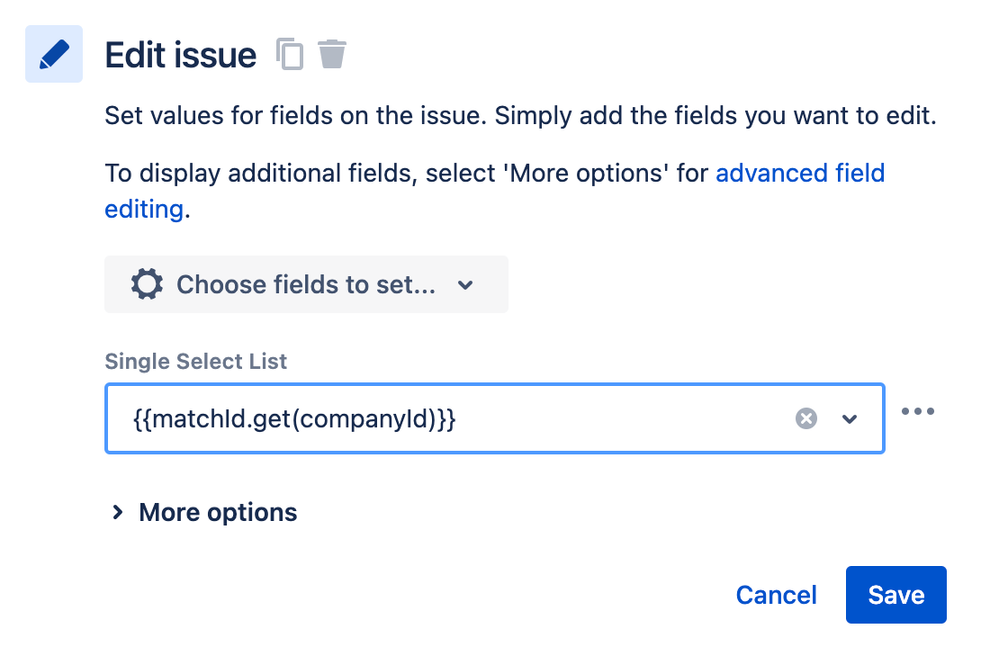
Task: Click the matchId.get(companyId) smart value text
Action: [294, 419]
